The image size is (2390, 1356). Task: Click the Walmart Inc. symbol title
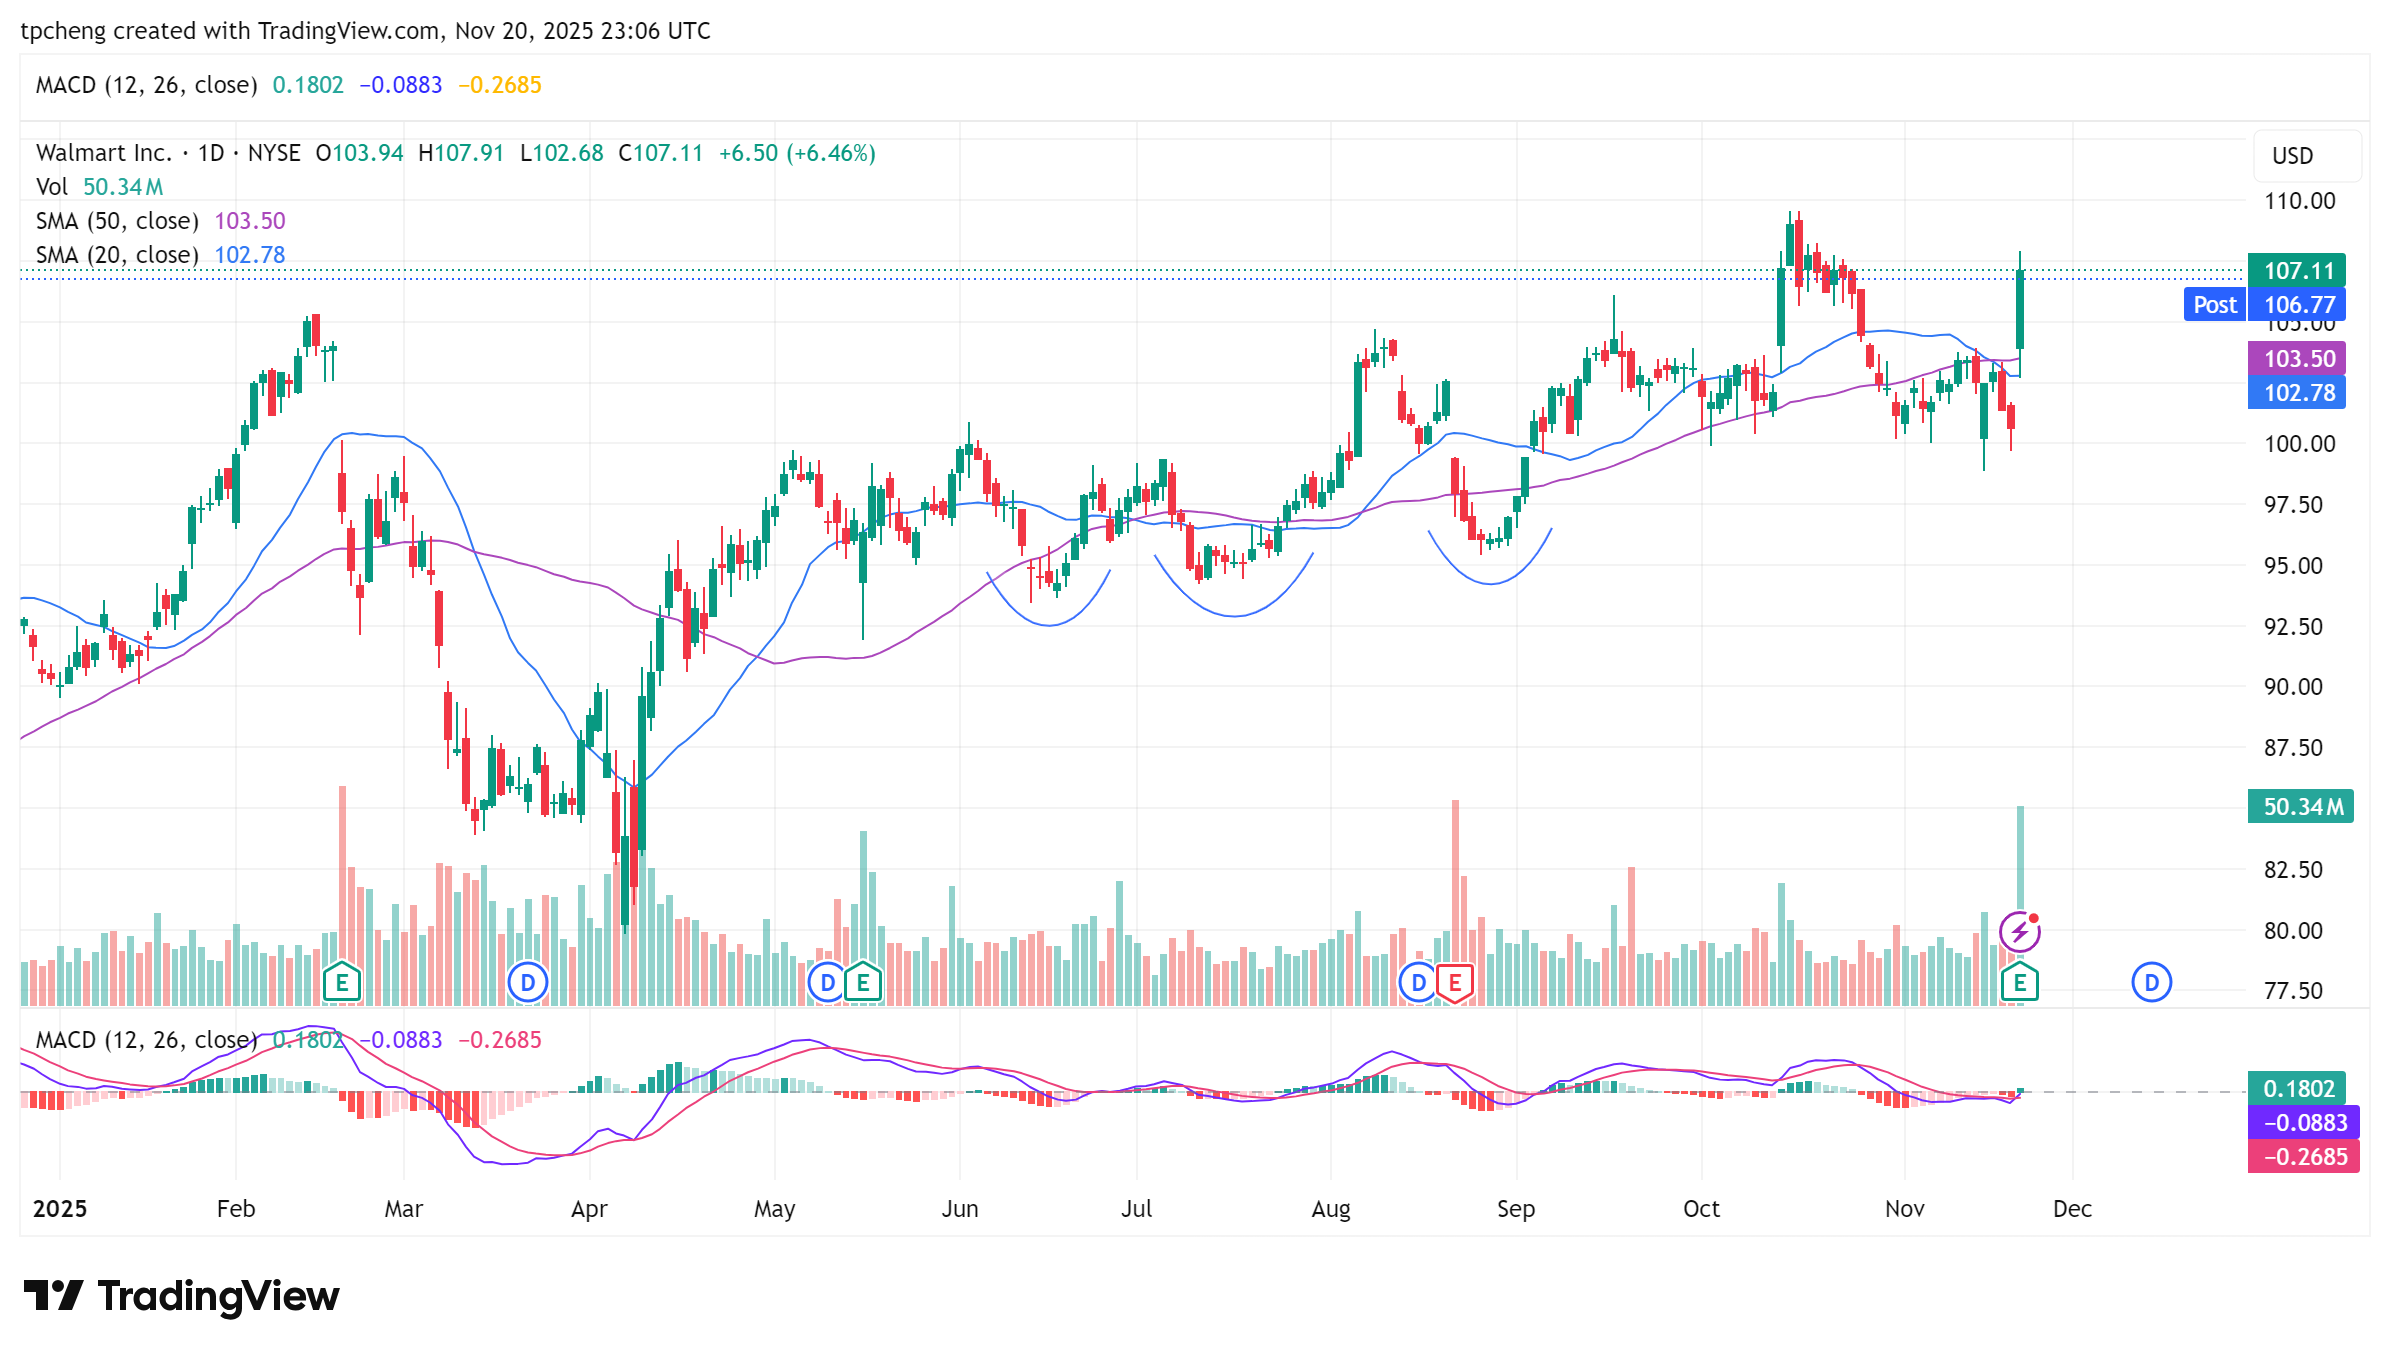(104, 153)
